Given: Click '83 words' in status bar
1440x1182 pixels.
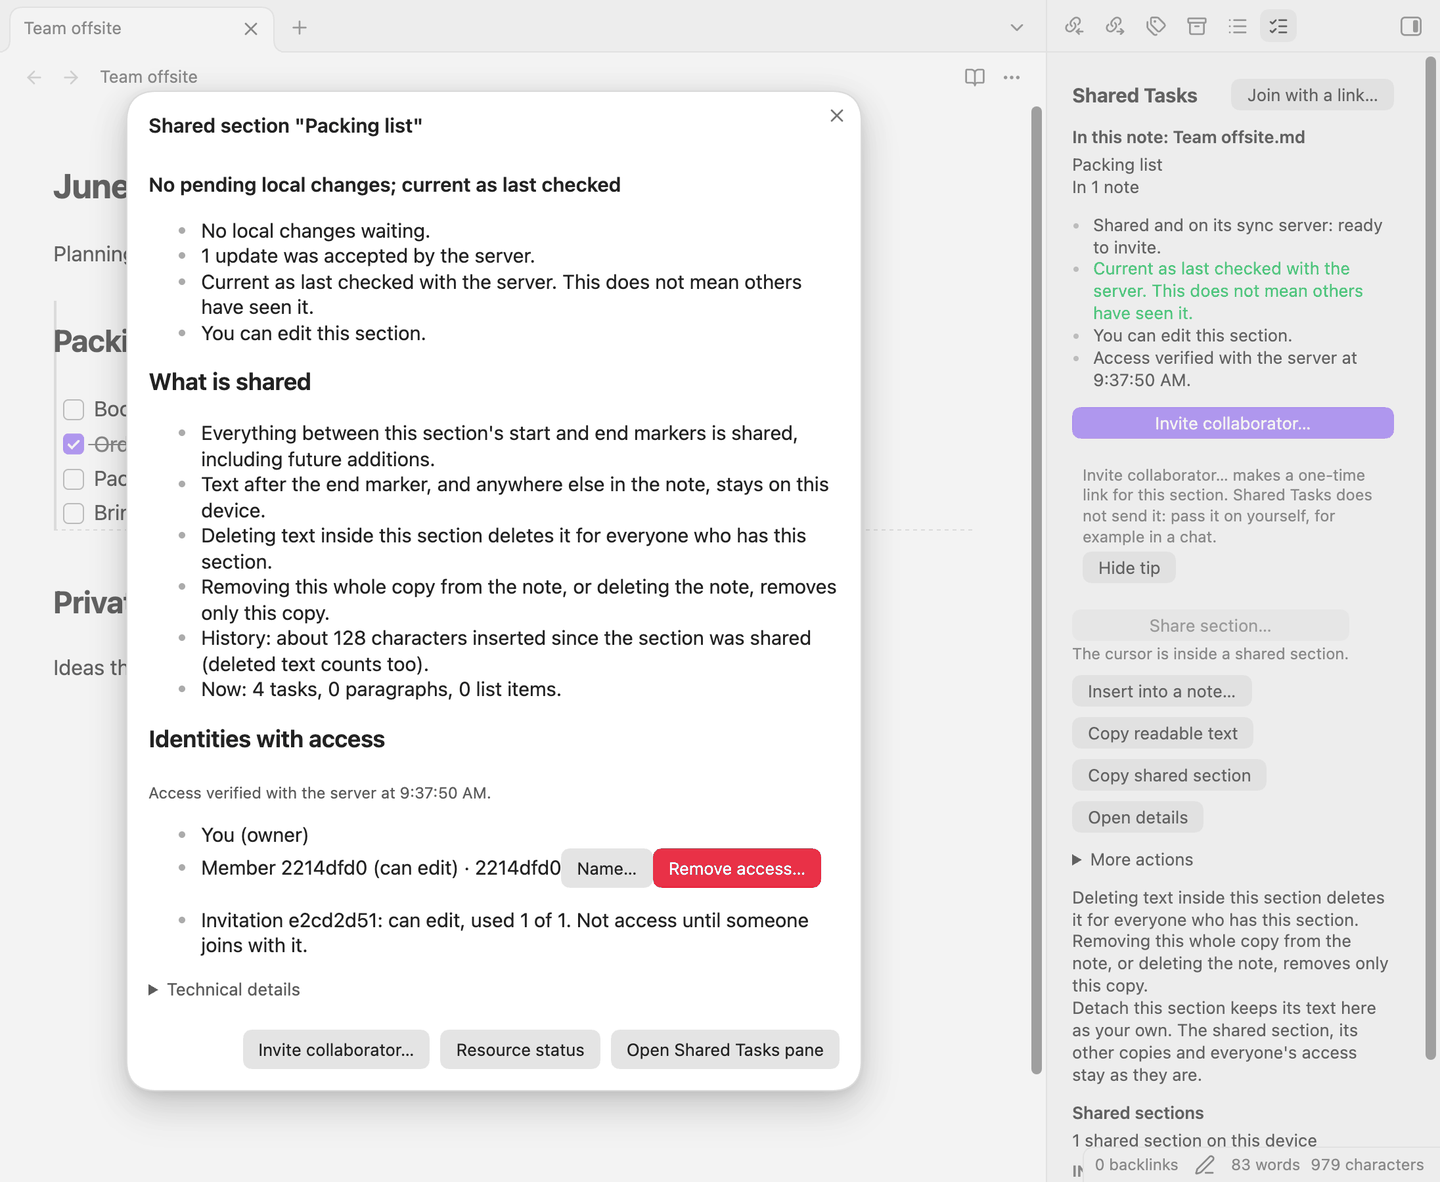Looking at the screenshot, I should (x=1265, y=1165).
